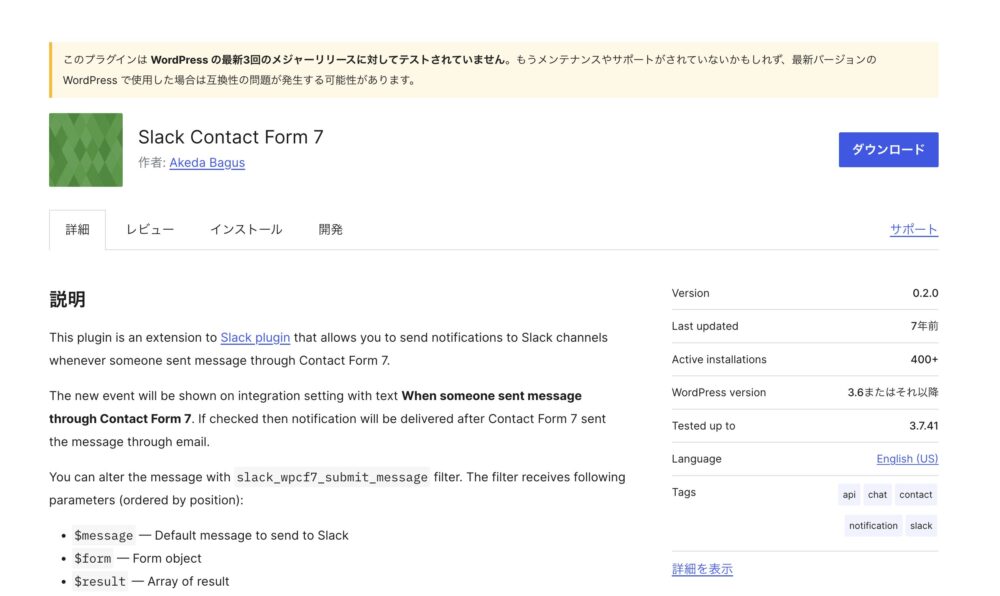Click the Last updated label
This screenshot has width=1000, height=596.
705,326
